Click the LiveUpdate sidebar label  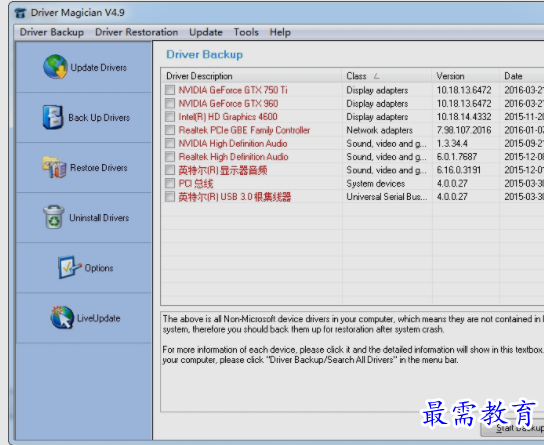click(x=99, y=318)
